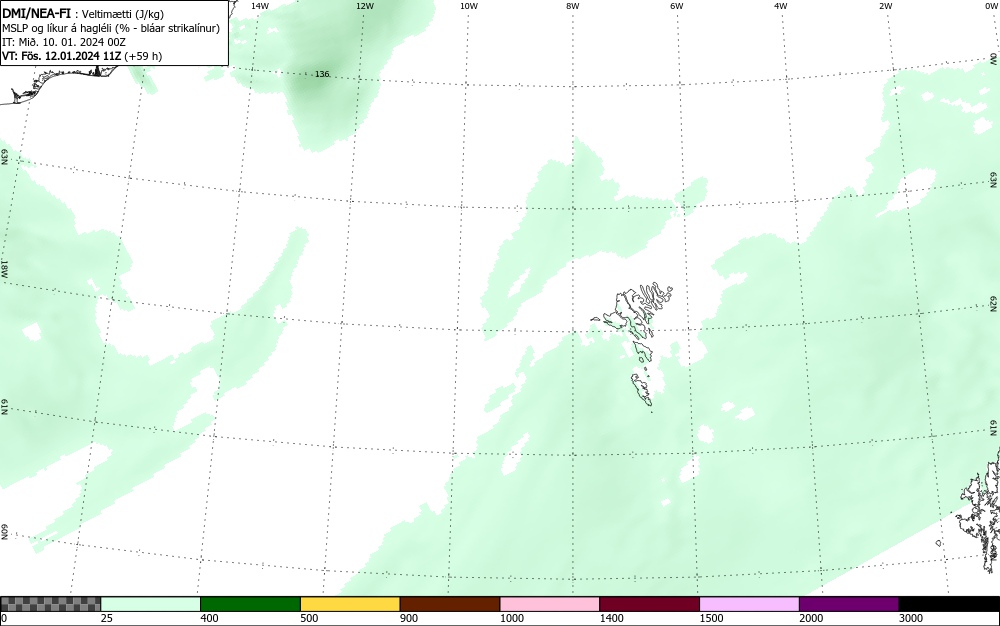This screenshot has height=626, width=1000.
Task: Click the legend value 900
Action: coord(409,618)
